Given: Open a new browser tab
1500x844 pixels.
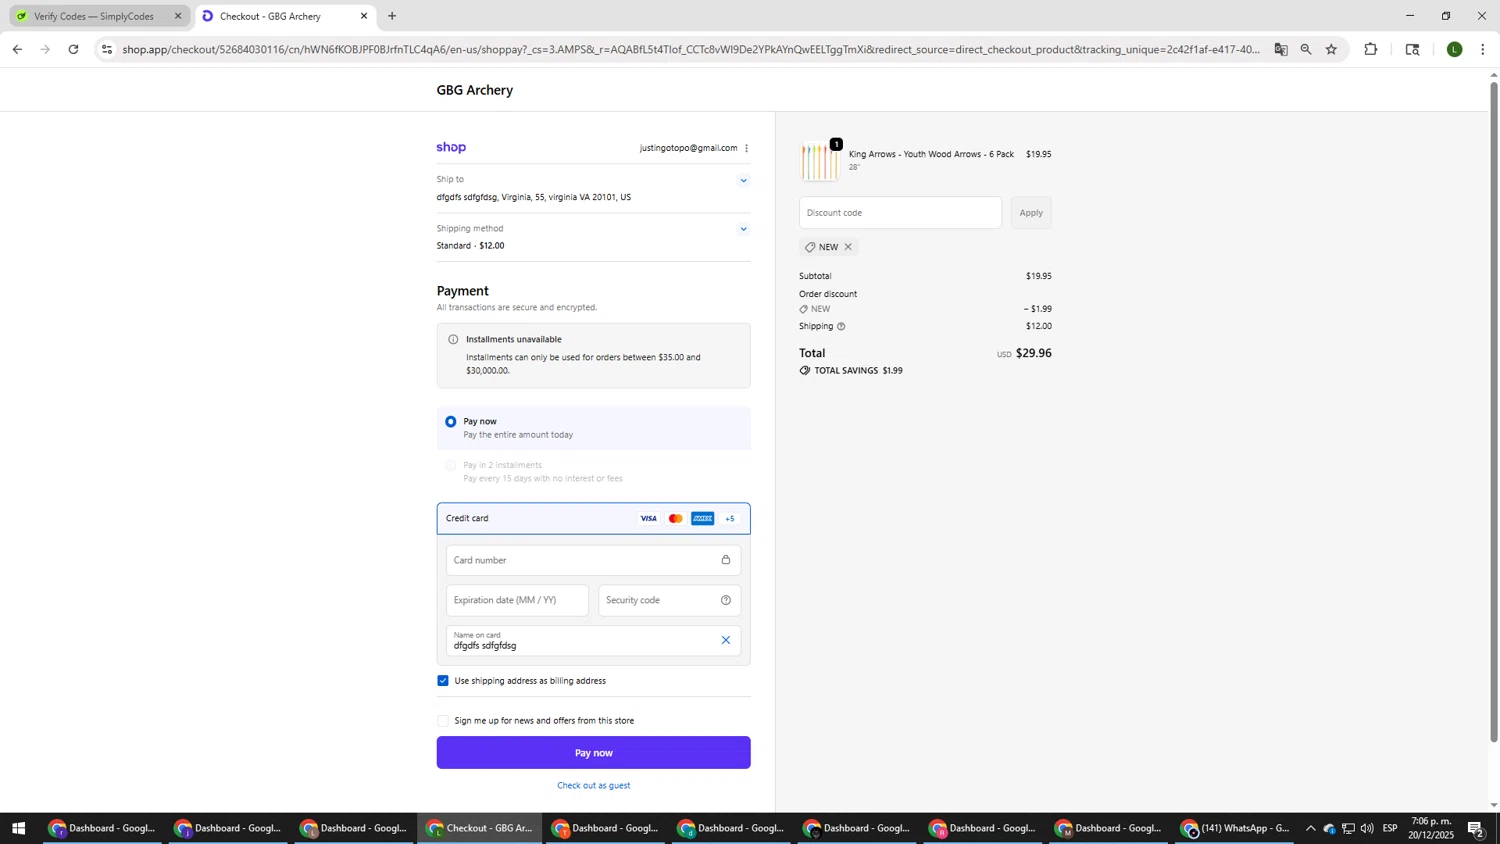Looking at the screenshot, I should (x=392, y=16).
